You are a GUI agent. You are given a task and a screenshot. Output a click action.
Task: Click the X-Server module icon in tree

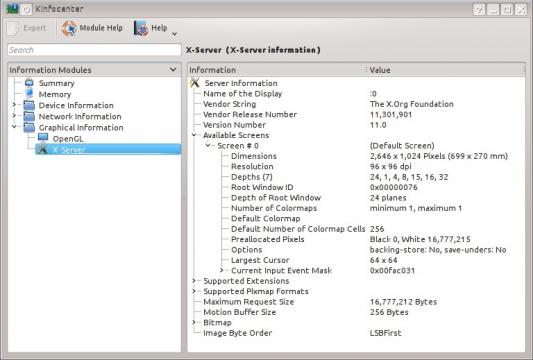click(42, 149)
